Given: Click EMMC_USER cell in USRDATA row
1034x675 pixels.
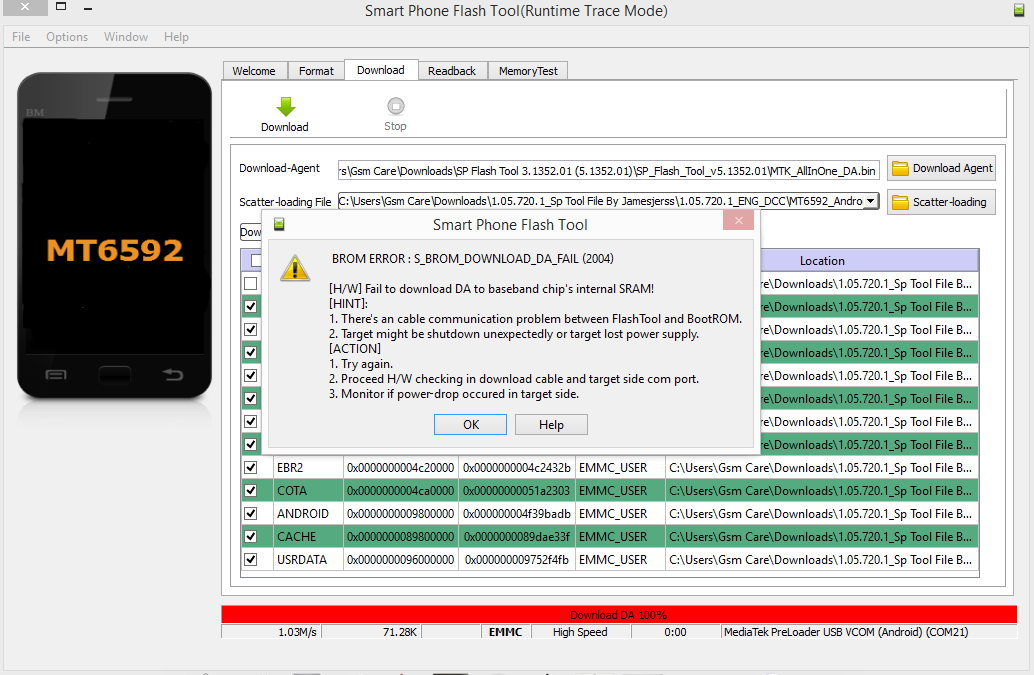Looking at the screenshot, I should tap(619, 560).
